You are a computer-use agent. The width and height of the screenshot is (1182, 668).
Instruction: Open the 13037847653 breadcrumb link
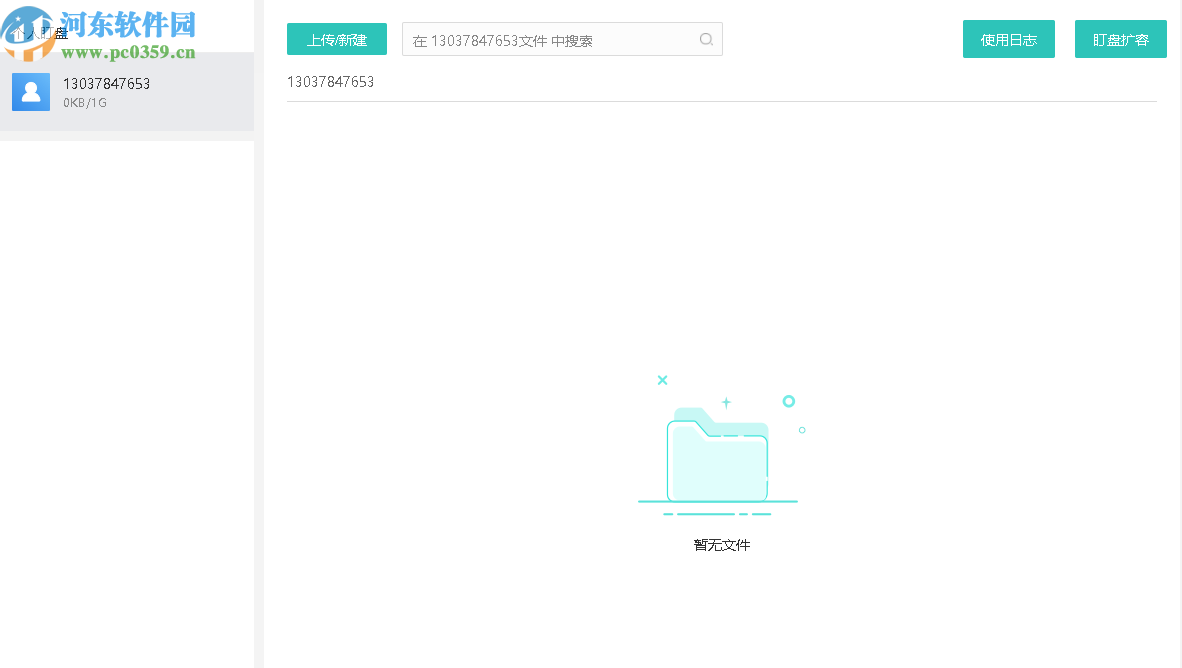[x=330, y=82]
